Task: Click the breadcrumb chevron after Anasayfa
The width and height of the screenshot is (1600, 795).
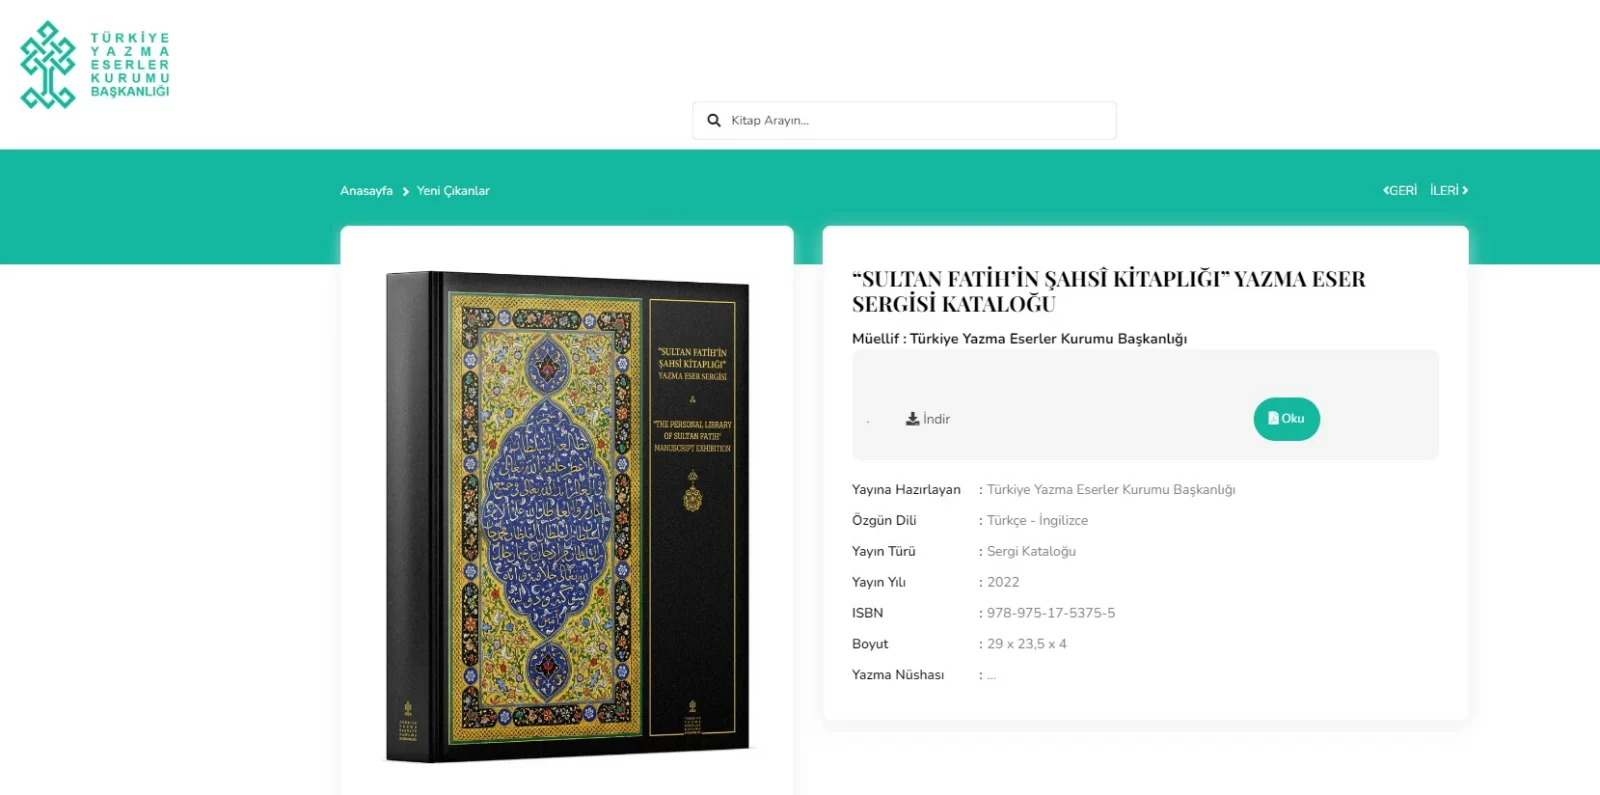Action: [405, 191]
